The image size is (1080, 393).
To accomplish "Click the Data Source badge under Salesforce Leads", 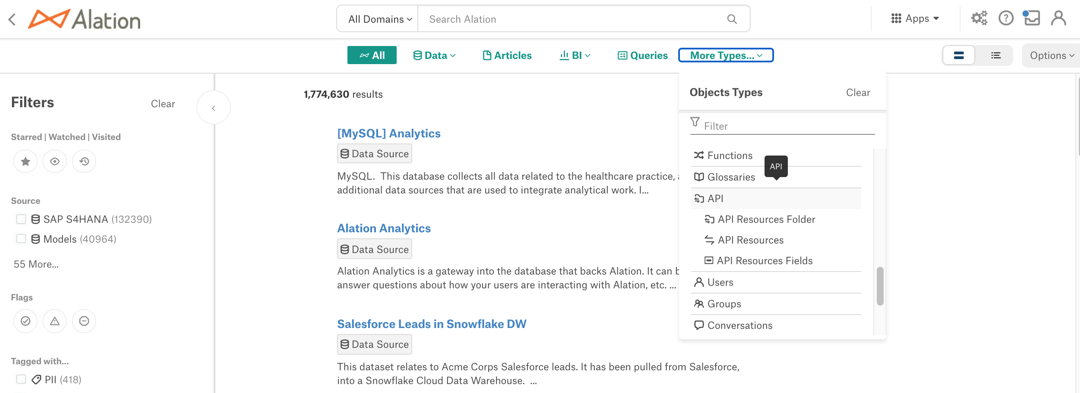I will [x=375, y=344].
